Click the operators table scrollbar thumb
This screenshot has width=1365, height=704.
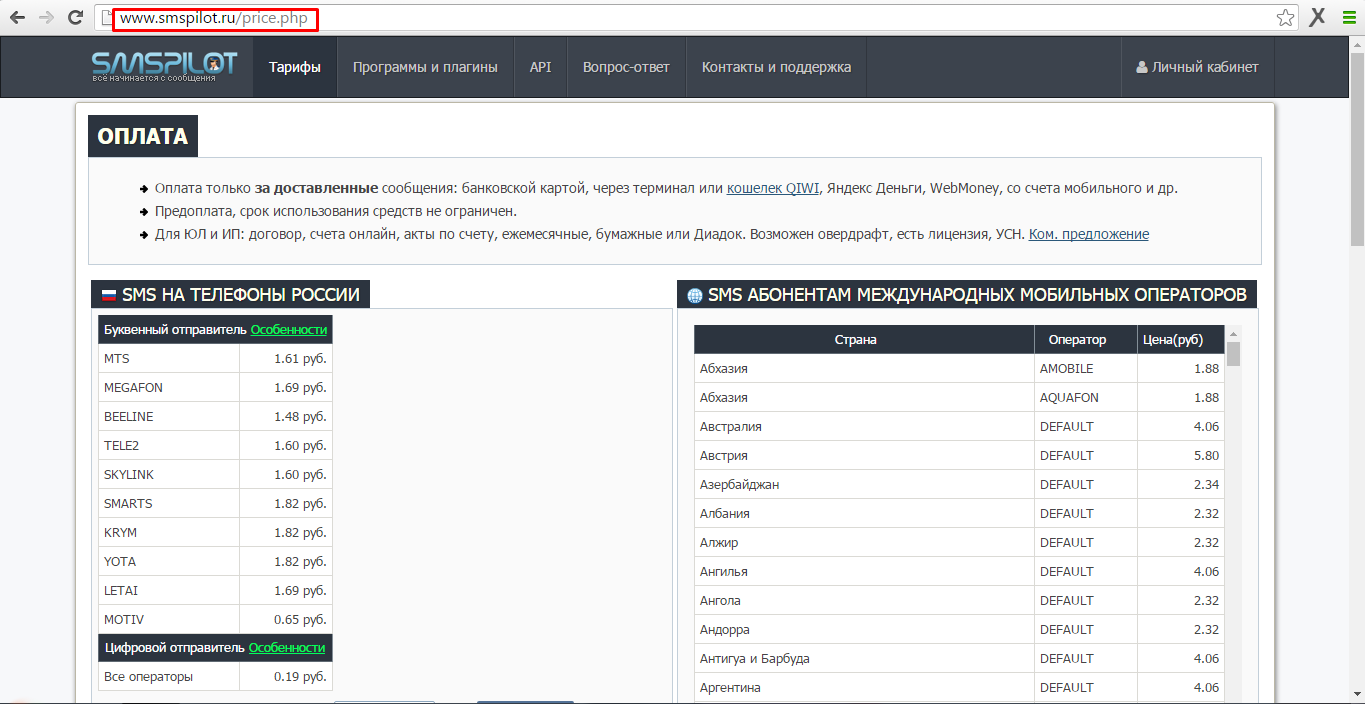coord(1233,354)
